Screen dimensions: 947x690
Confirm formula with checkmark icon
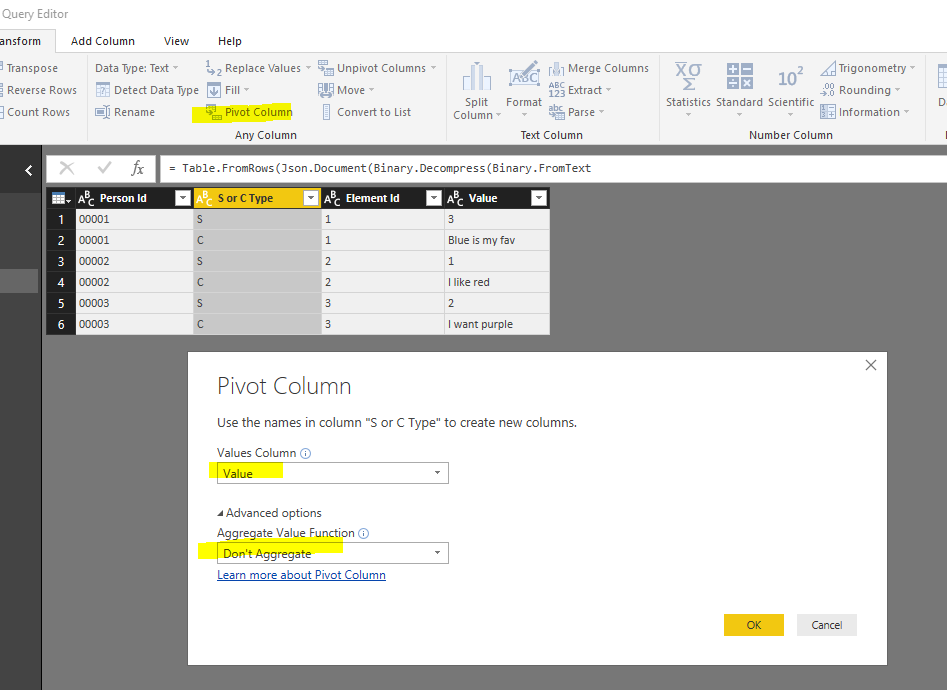coord(104,167)
